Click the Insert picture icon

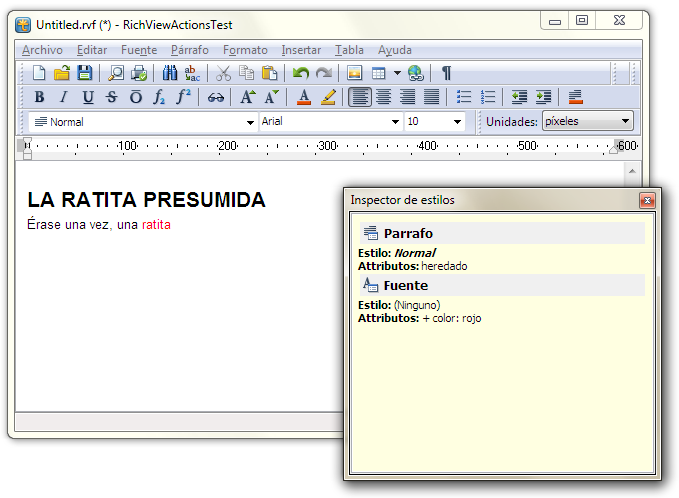[354, 73]
